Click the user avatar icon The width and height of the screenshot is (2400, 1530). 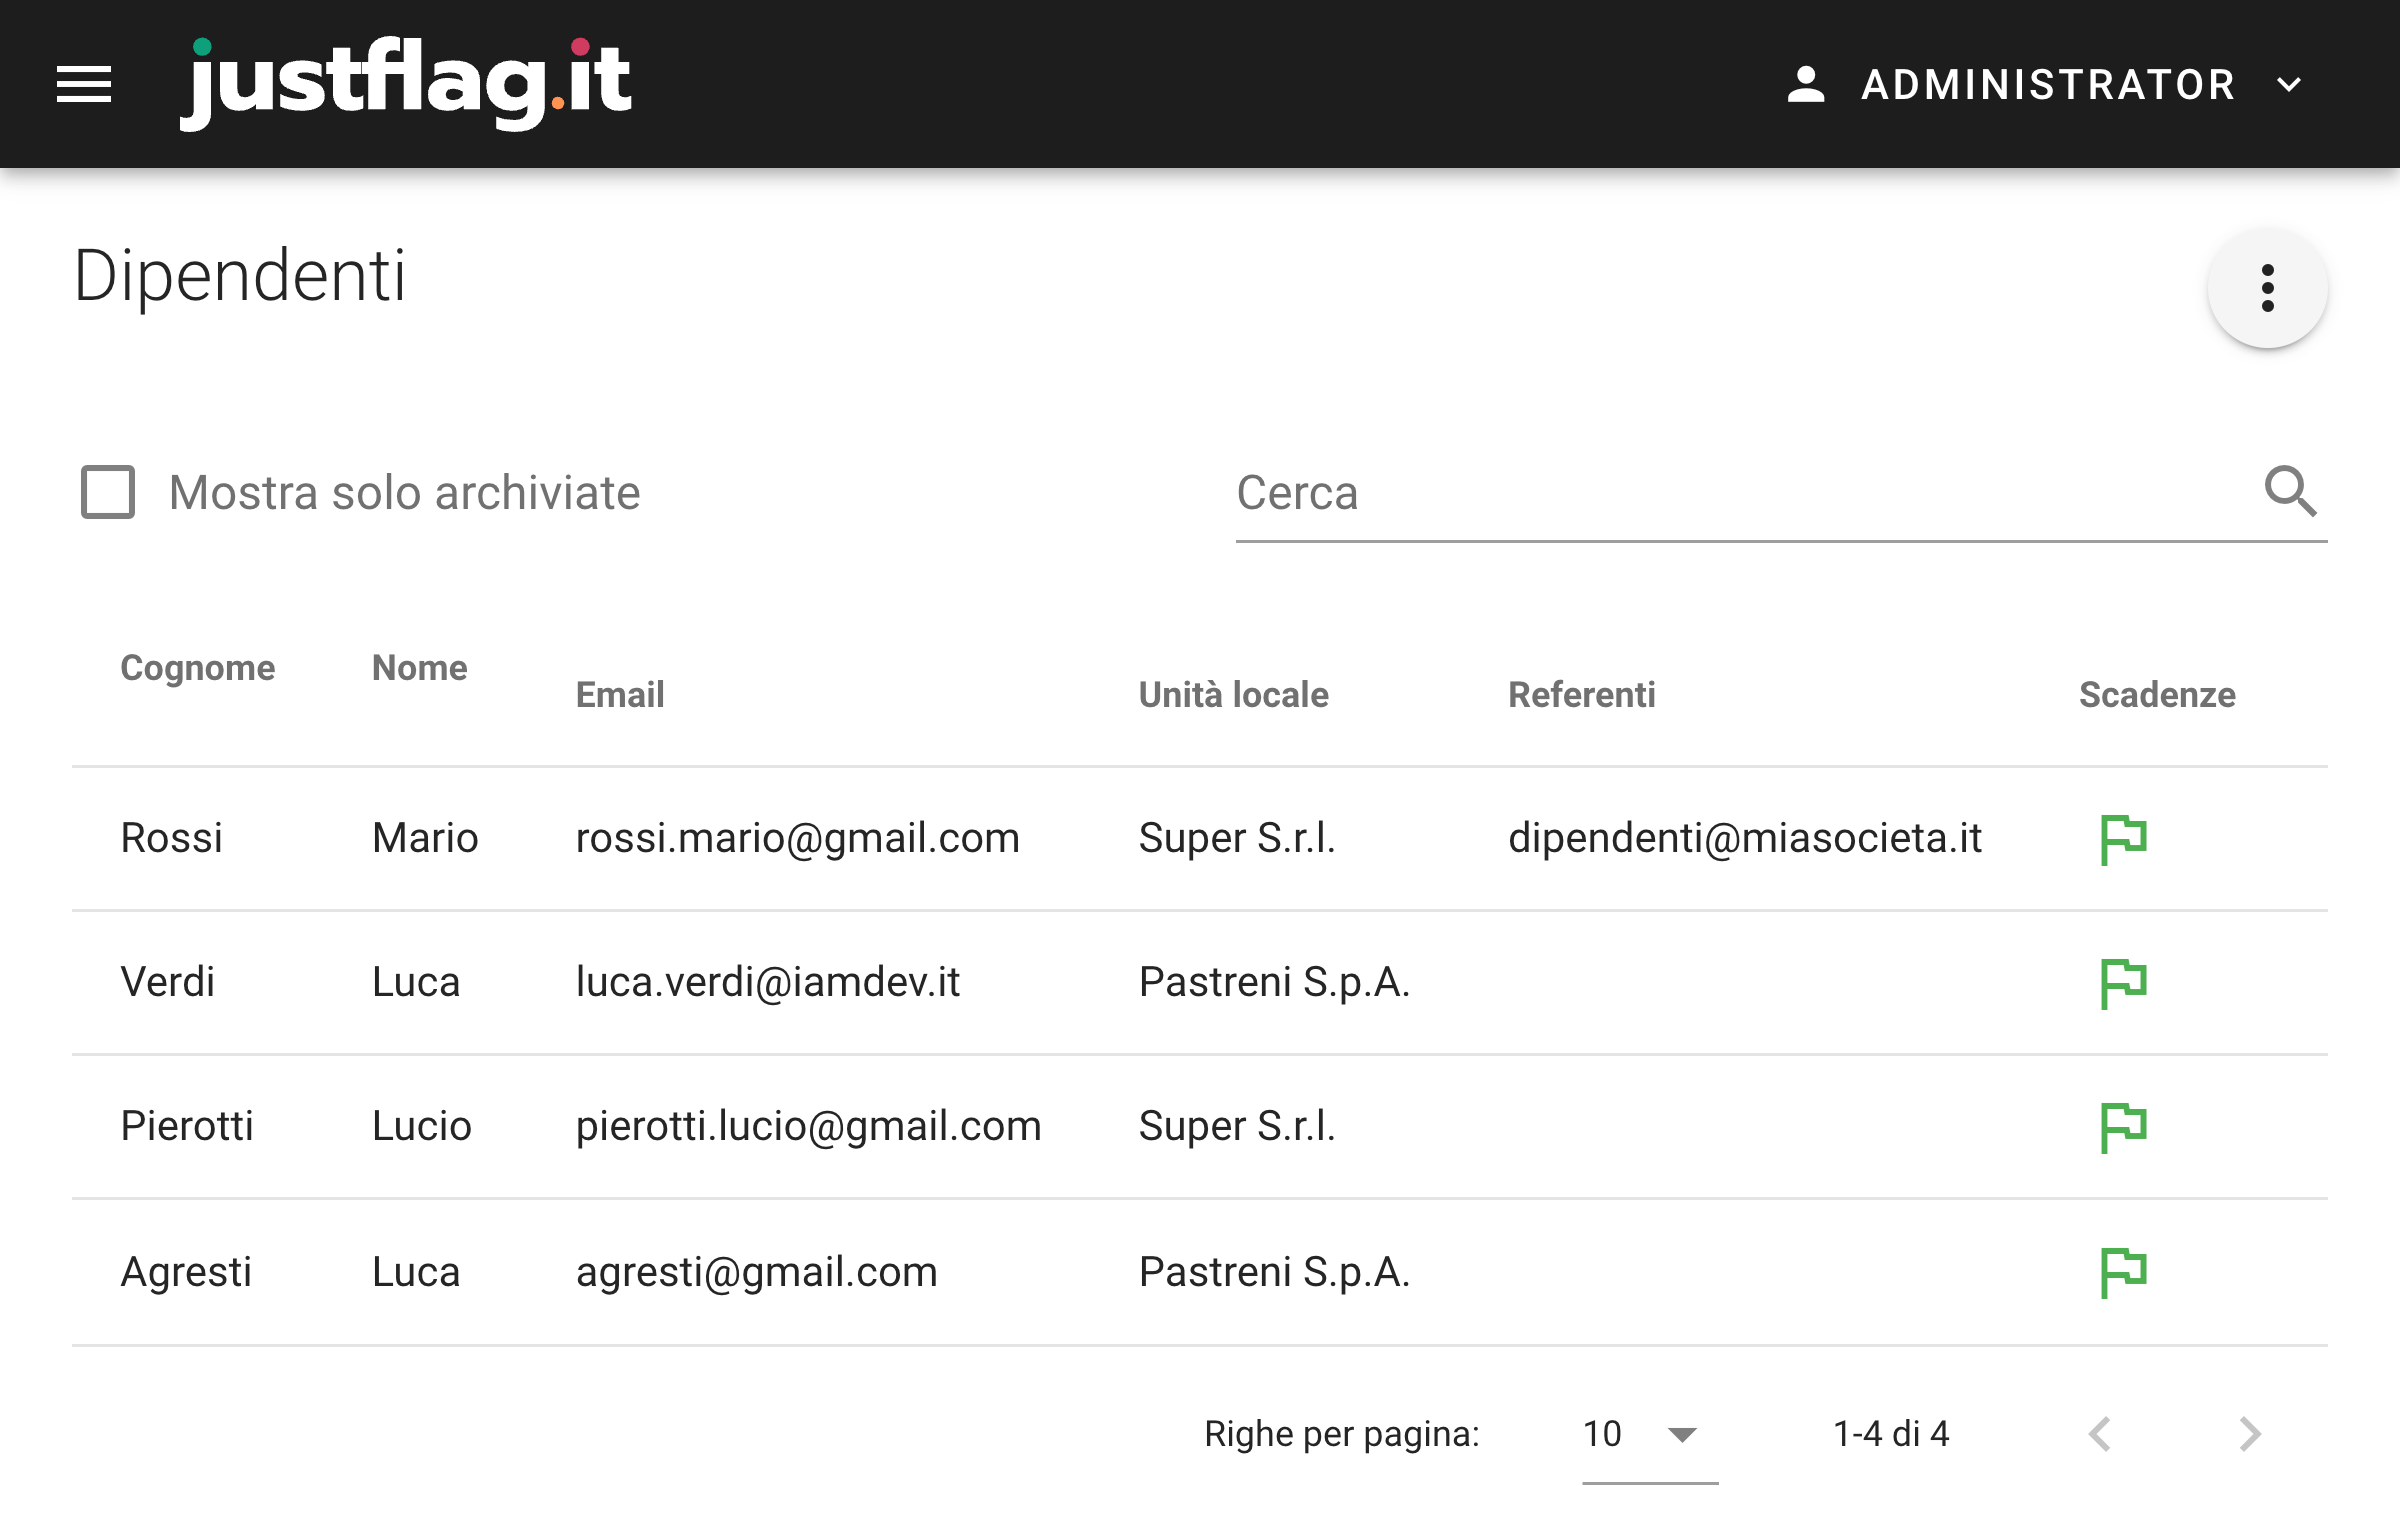point(1806,84)
